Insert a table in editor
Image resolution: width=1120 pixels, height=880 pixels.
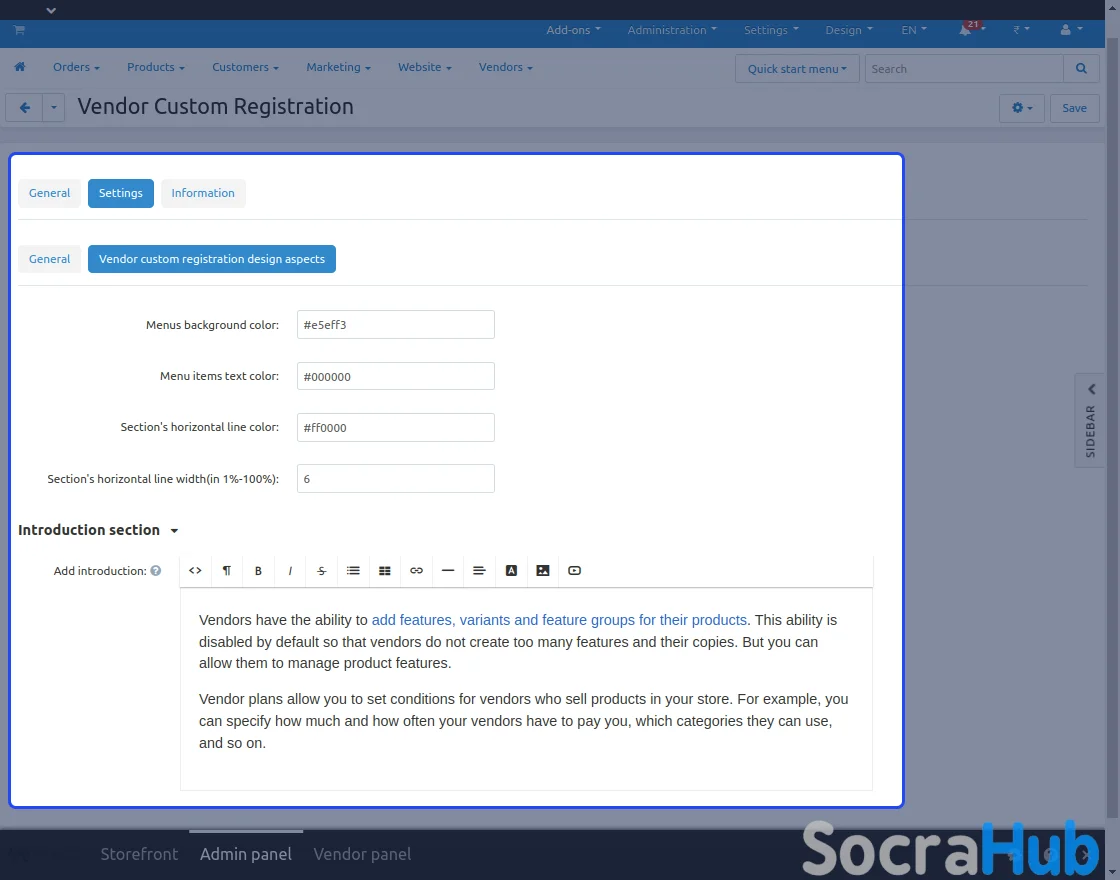tap(384, 571)
